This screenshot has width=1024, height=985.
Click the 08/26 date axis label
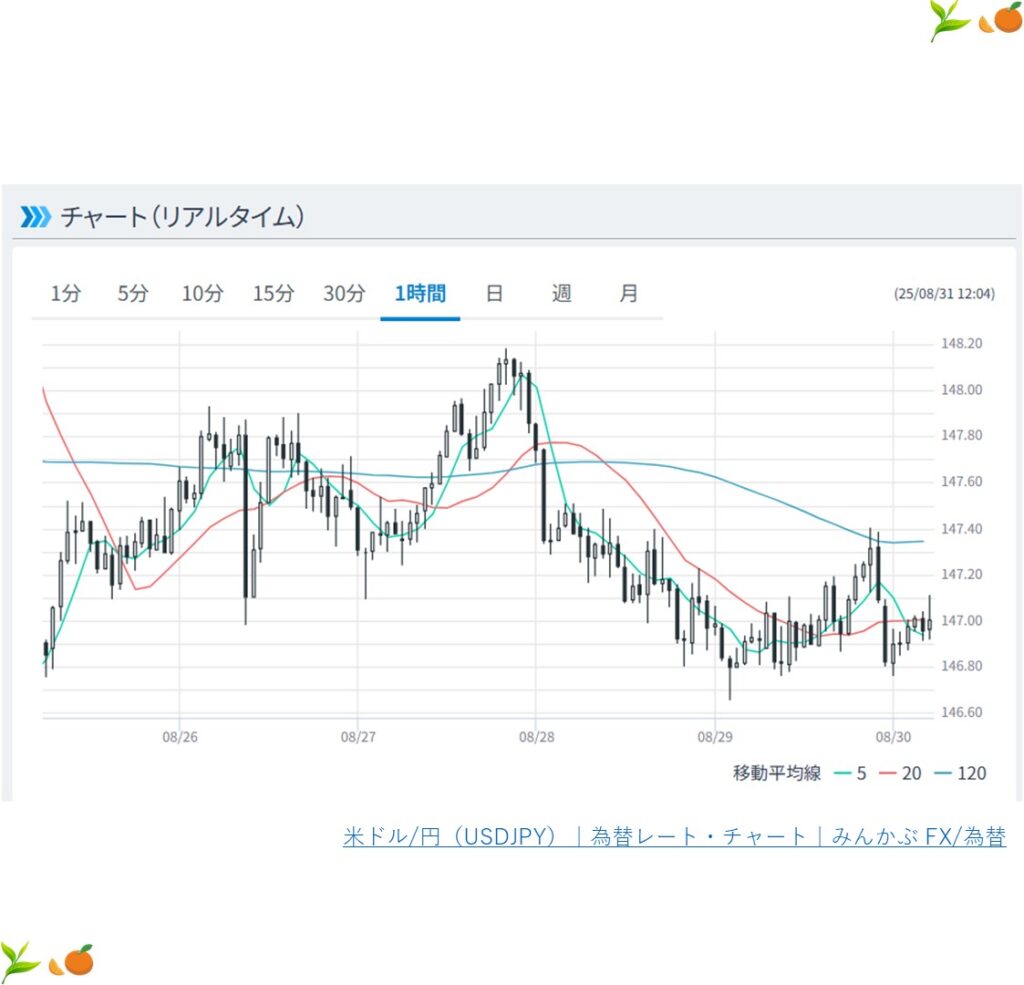click(180, 737)
